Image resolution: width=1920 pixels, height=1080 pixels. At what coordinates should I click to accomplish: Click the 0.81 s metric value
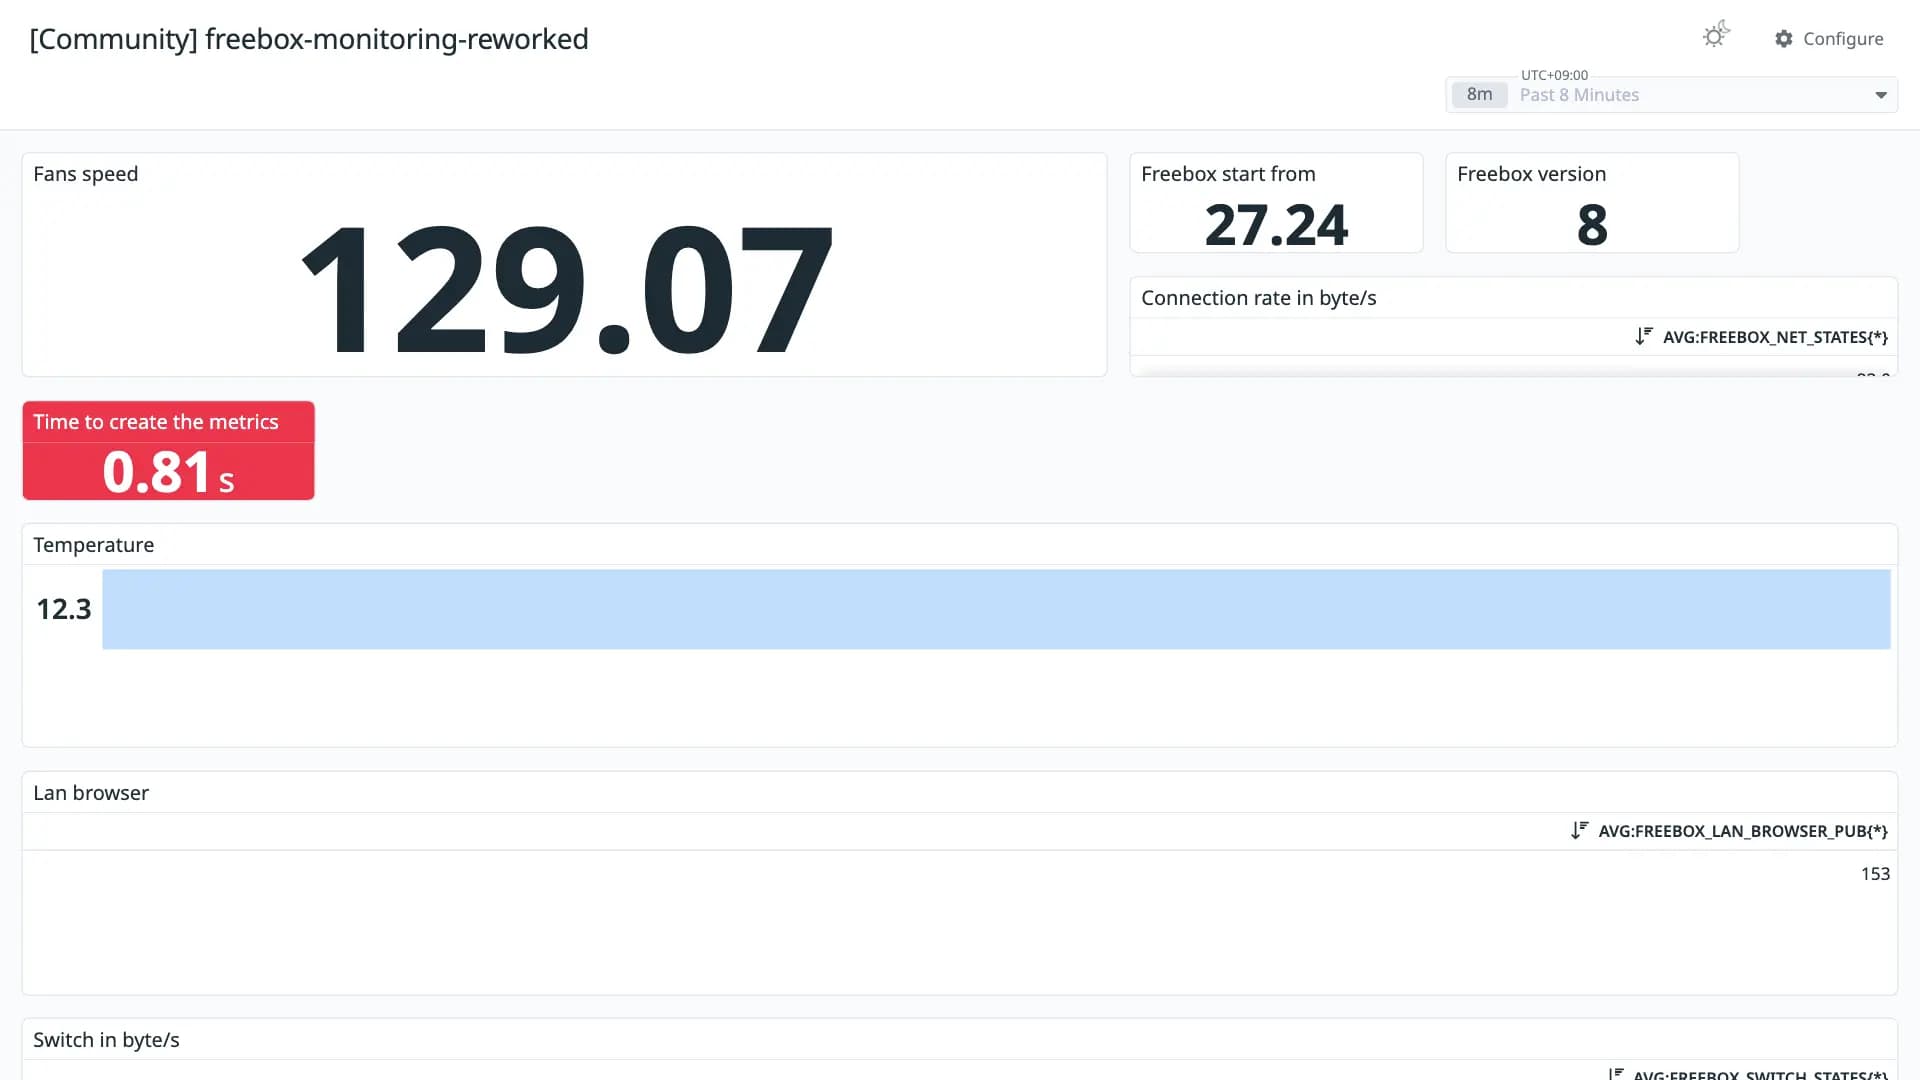[x=168, y=472]
